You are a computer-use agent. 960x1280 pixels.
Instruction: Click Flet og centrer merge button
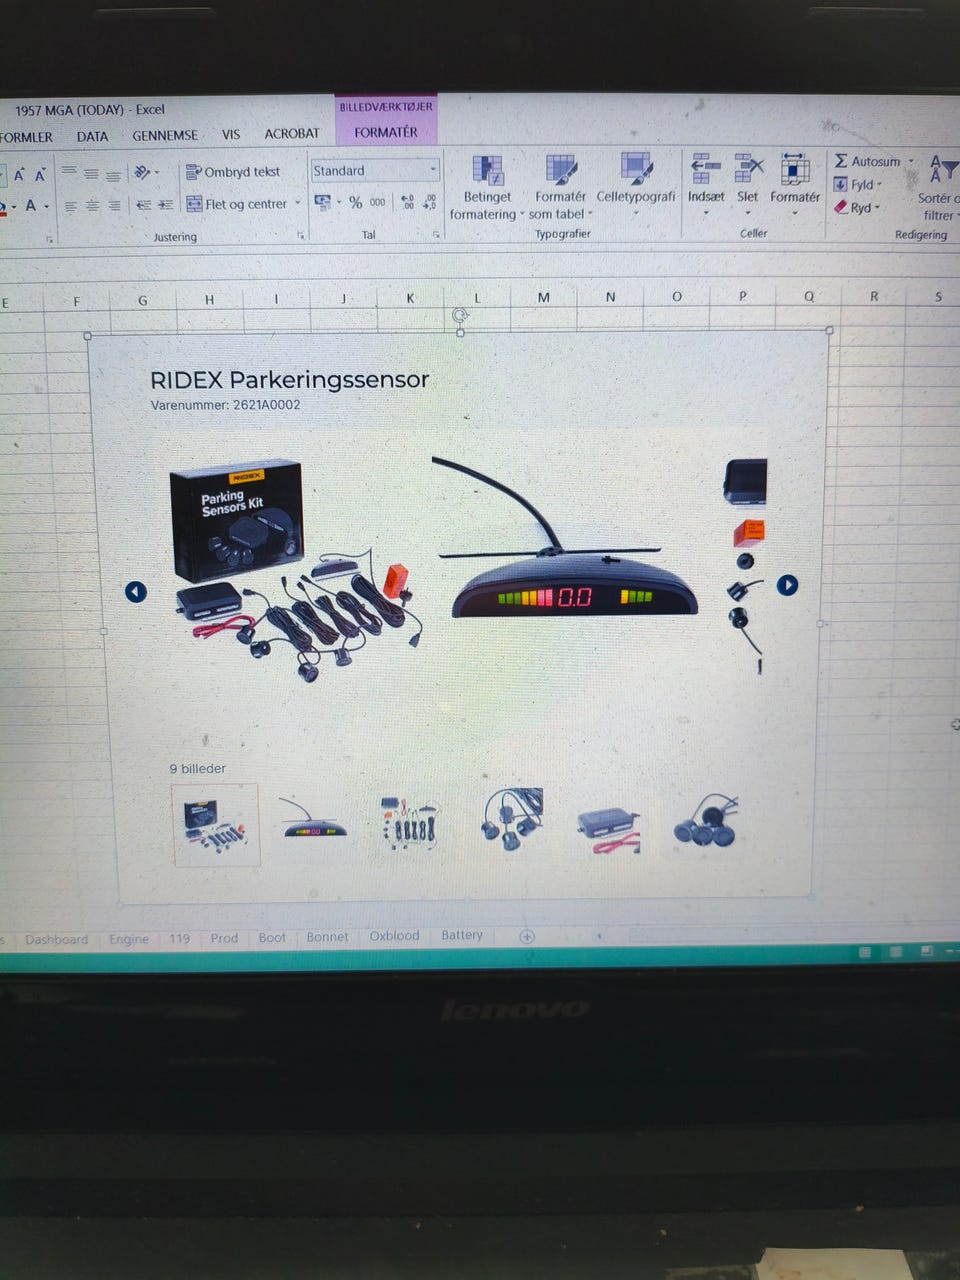237,204
